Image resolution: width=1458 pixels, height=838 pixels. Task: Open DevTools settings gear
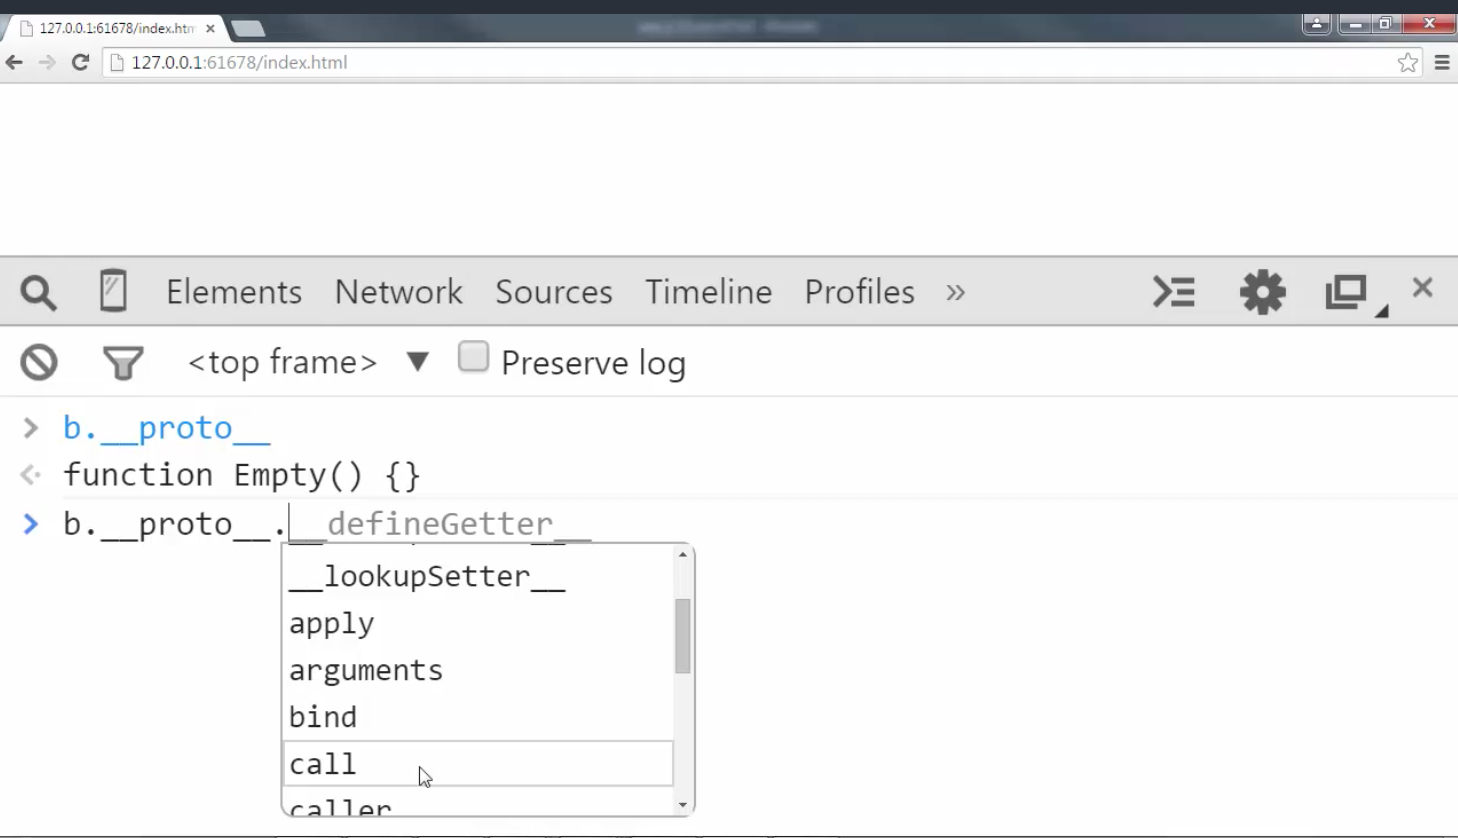pyautogui.click(x=1262, y=292)
